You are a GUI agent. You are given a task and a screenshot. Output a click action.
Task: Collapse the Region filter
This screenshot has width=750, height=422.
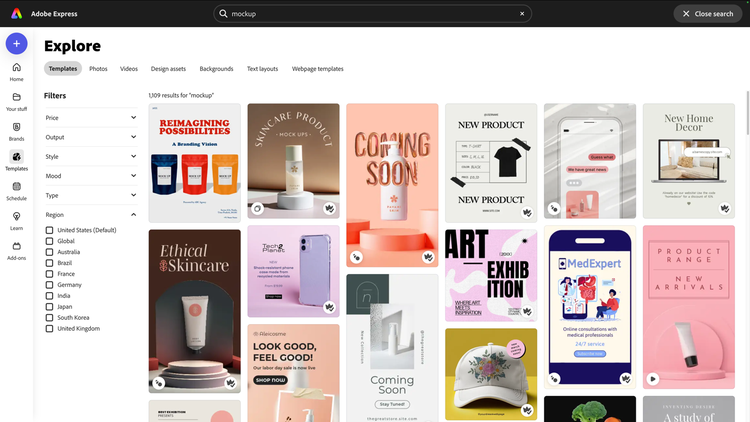pyautogui.click(x=90, y=215)
